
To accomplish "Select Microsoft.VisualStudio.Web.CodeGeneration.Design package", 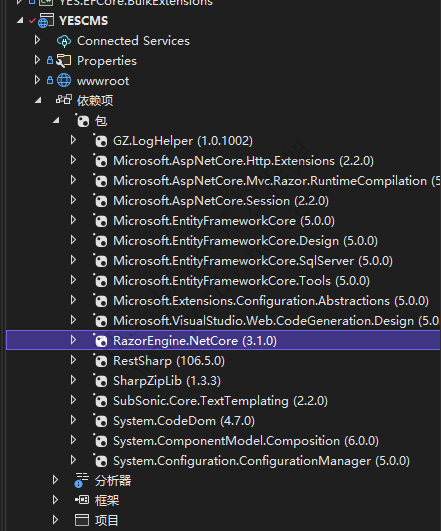I will pyautogui.click(x=277, y=321).
